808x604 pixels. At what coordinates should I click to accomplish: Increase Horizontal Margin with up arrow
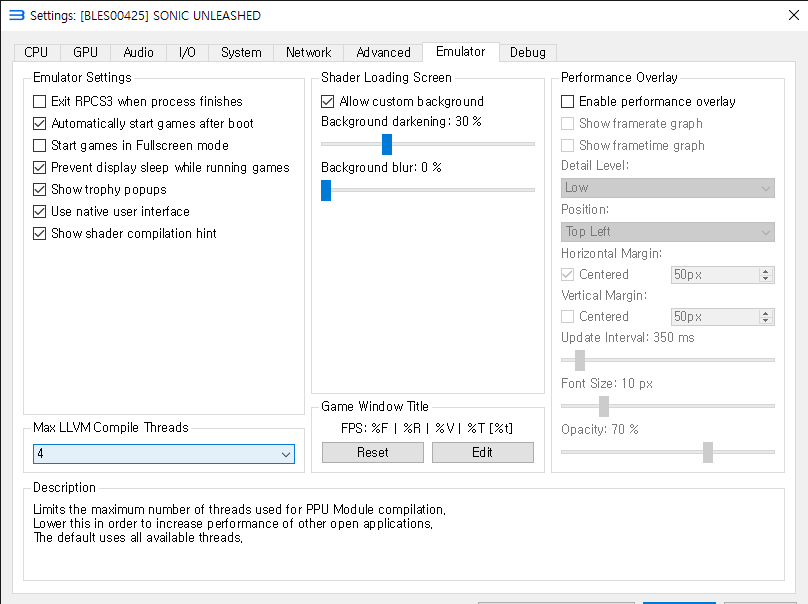[766, 271]
